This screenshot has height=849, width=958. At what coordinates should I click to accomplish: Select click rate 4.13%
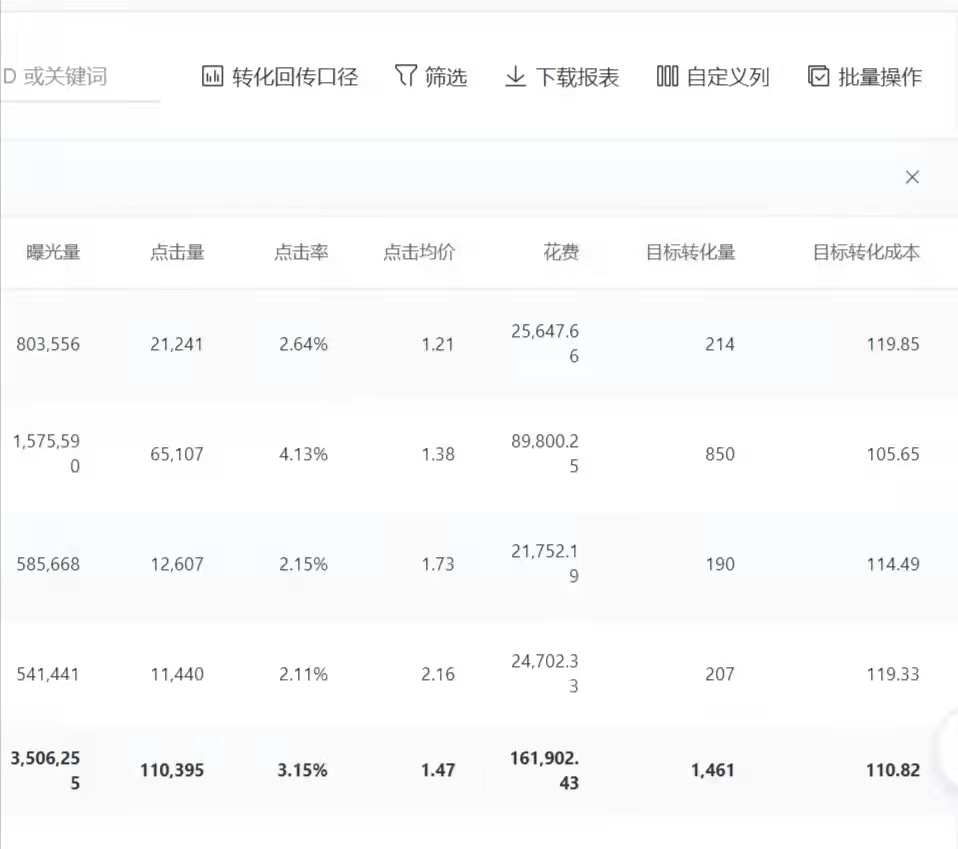coord(304,454)
